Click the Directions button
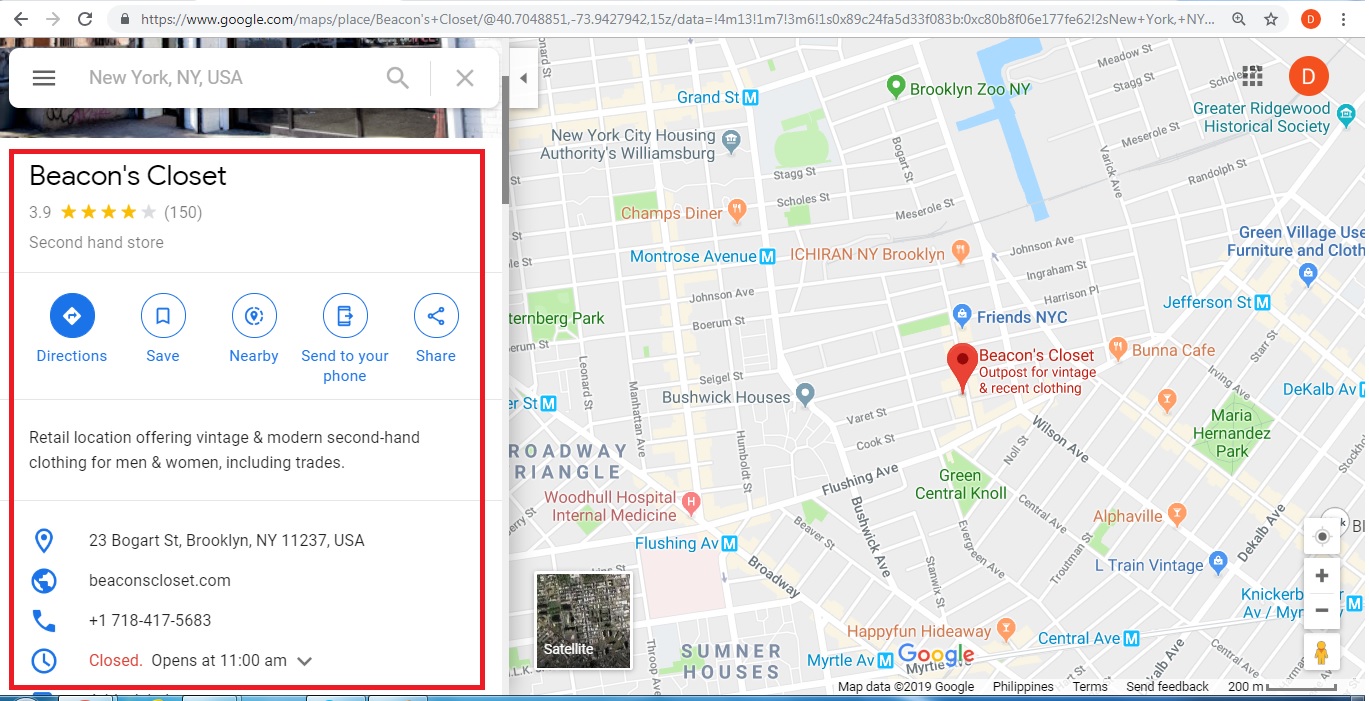 pos(72,329)
